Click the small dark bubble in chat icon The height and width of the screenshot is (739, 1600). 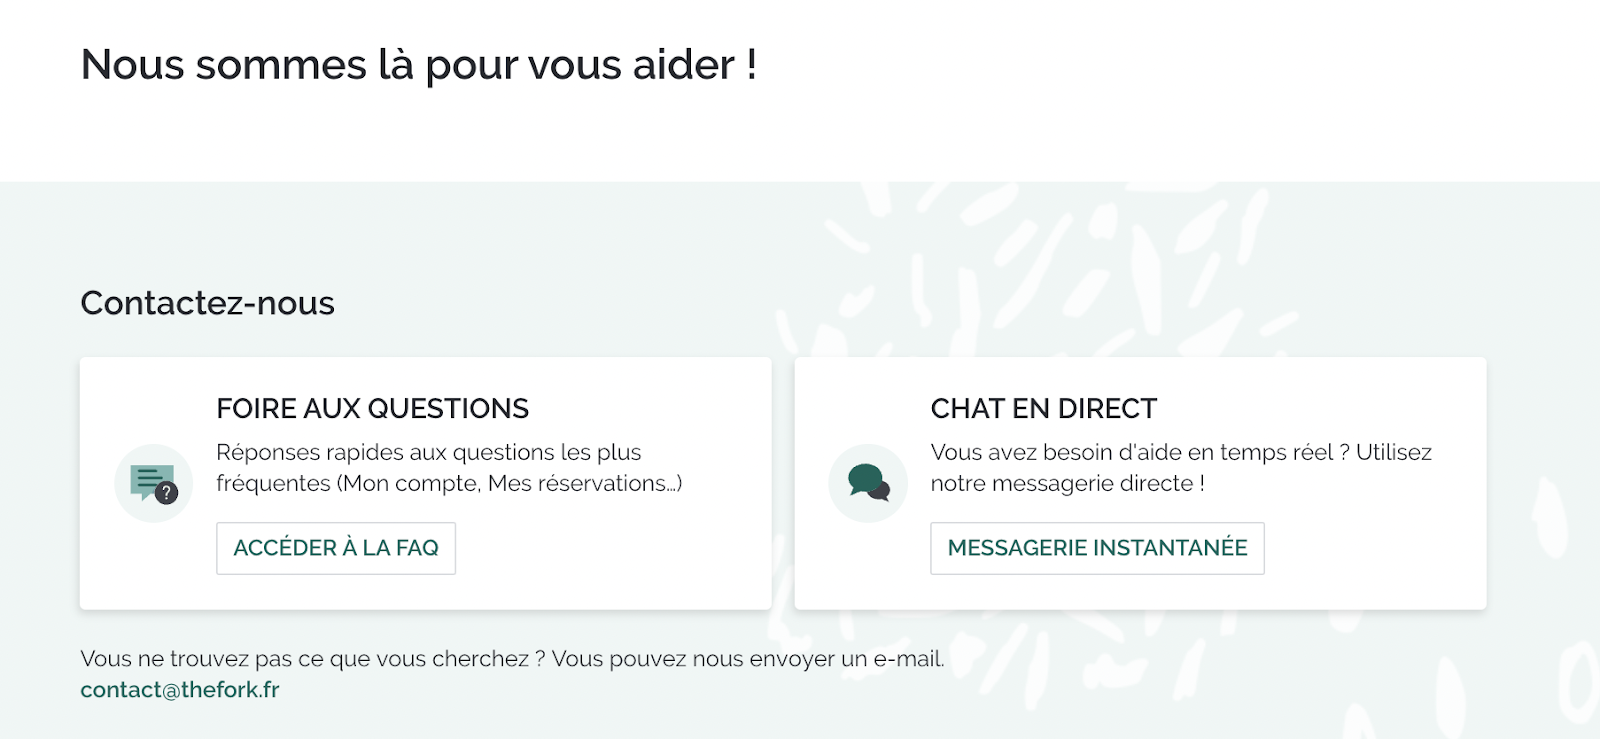click(x=880, y=491)
